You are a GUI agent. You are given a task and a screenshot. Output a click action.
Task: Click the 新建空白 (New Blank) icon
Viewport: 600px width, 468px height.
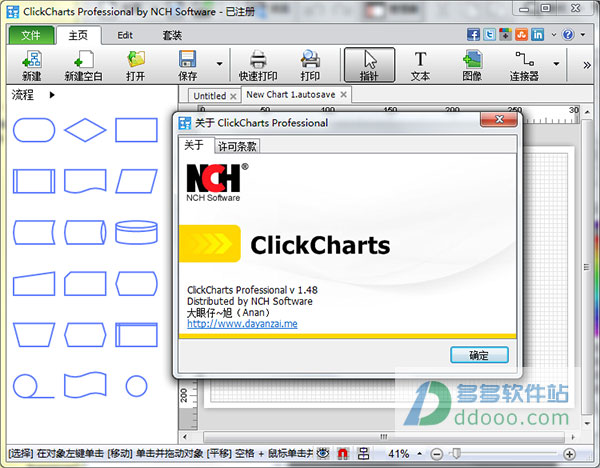pos(83,65)
